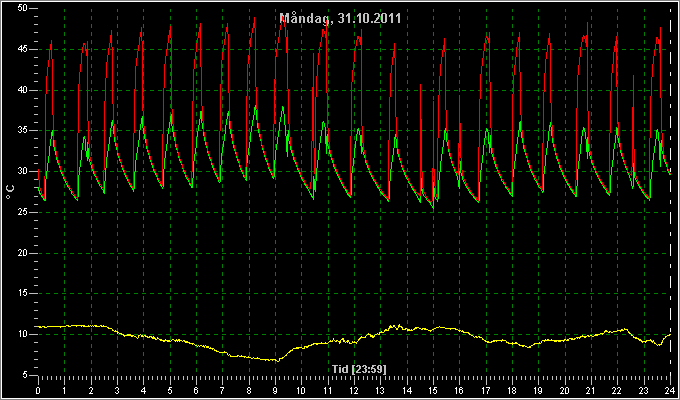The image size is (680, 400).
Task: Select hour 12 on the time axis
Action: point(354,390)
